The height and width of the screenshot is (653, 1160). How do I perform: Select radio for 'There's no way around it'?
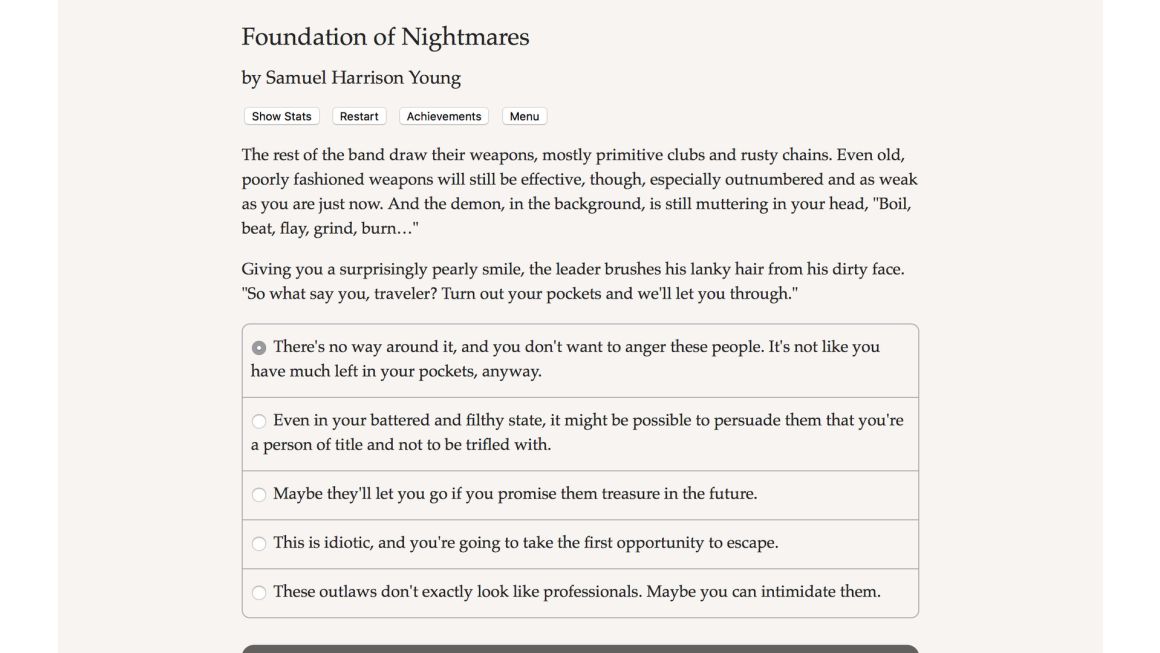tap(258, 348)
